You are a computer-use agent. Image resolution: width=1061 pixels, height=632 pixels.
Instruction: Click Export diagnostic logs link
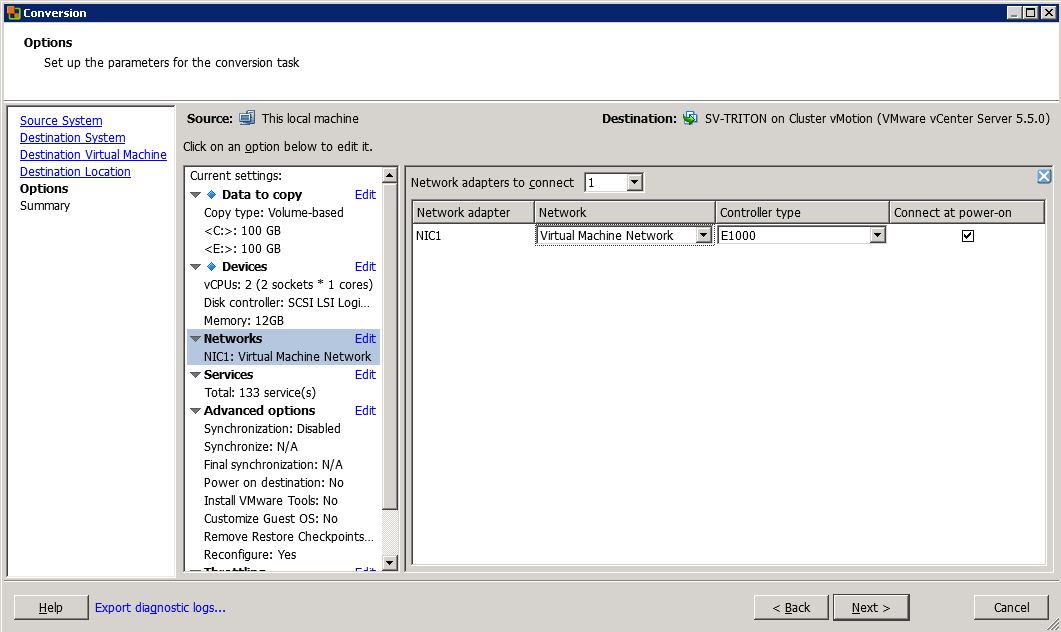tap(160, 607)
